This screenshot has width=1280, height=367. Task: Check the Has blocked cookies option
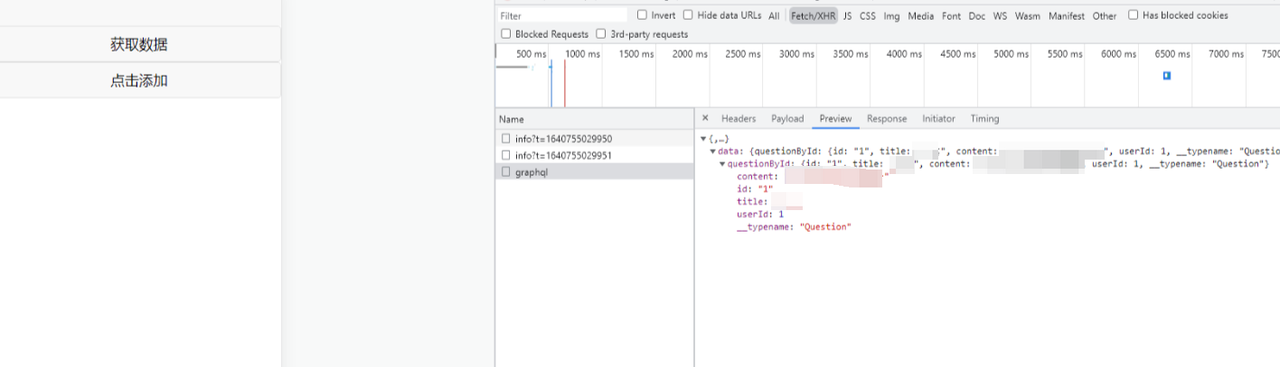[x=1133, y=15]
